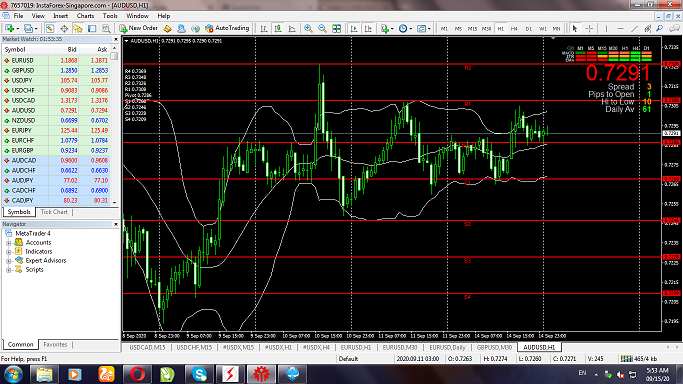Switch timeframe to W1

click(542, 28)
